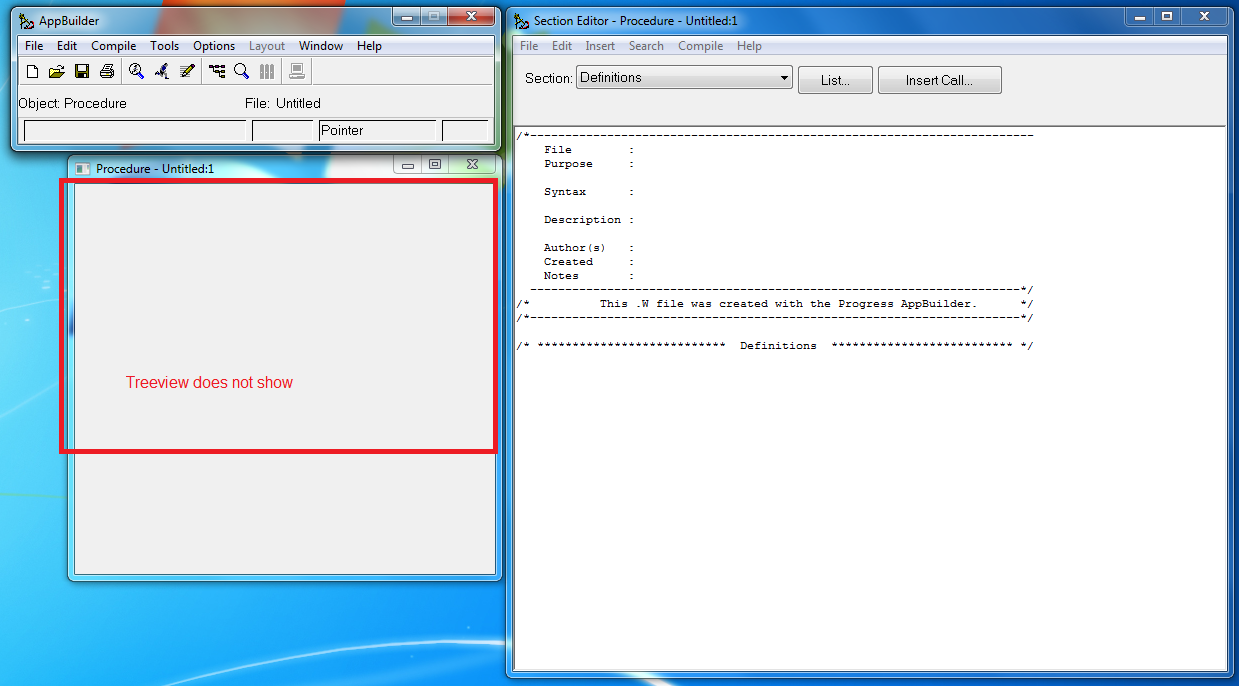Close the Section Editor window
Screen dimensions: 1239x686
click(1205, 17)
